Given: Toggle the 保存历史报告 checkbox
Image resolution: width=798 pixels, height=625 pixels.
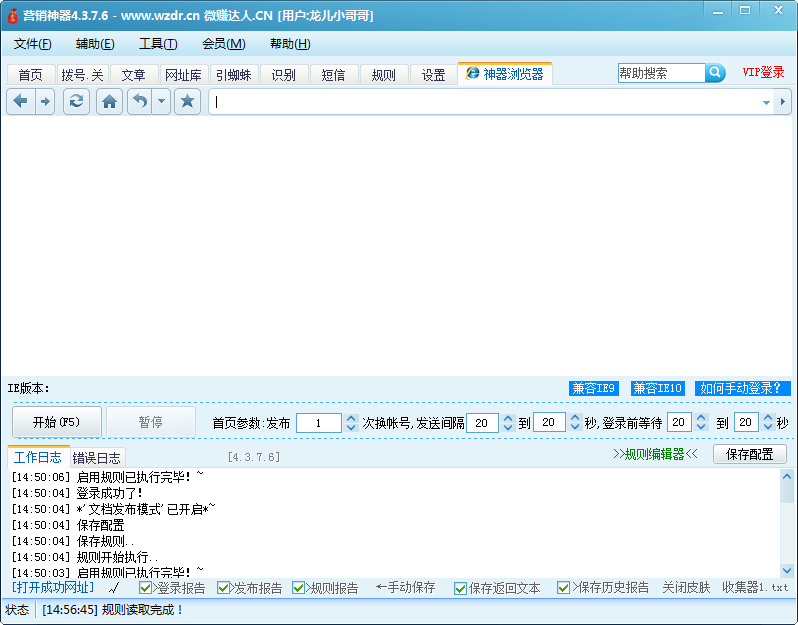Looking at the screenshot, I should pyautogui.click(x=563, y=588).
